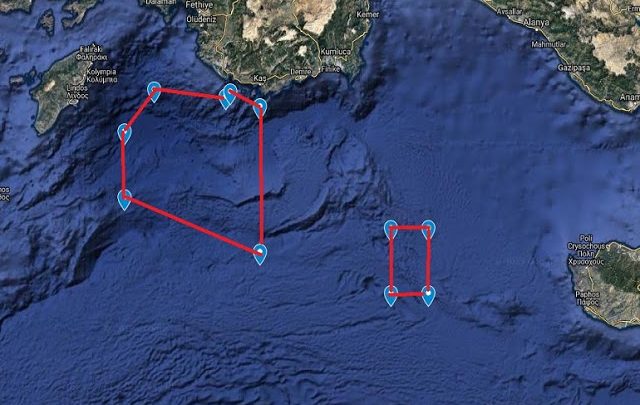640x405 pixels.
Task: Click the Kaş town label
Action: (260, 78)
